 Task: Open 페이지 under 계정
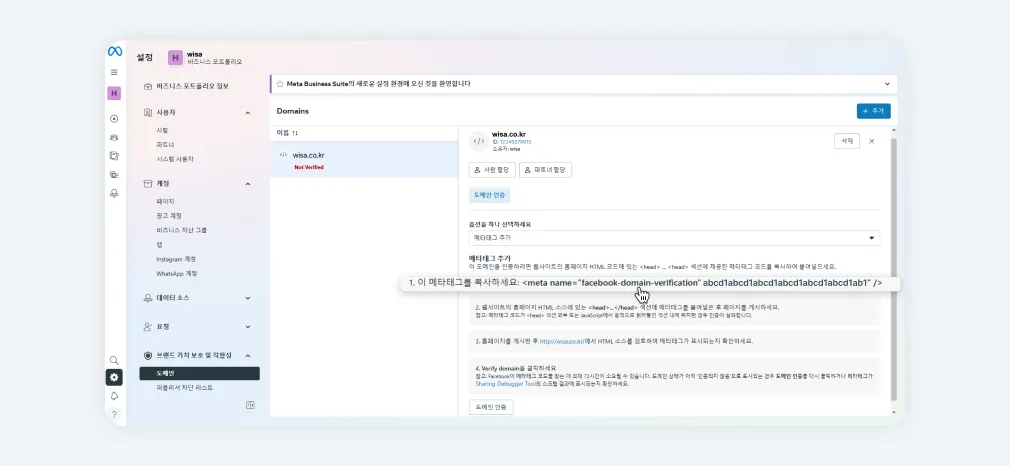(x=165, y=201)
